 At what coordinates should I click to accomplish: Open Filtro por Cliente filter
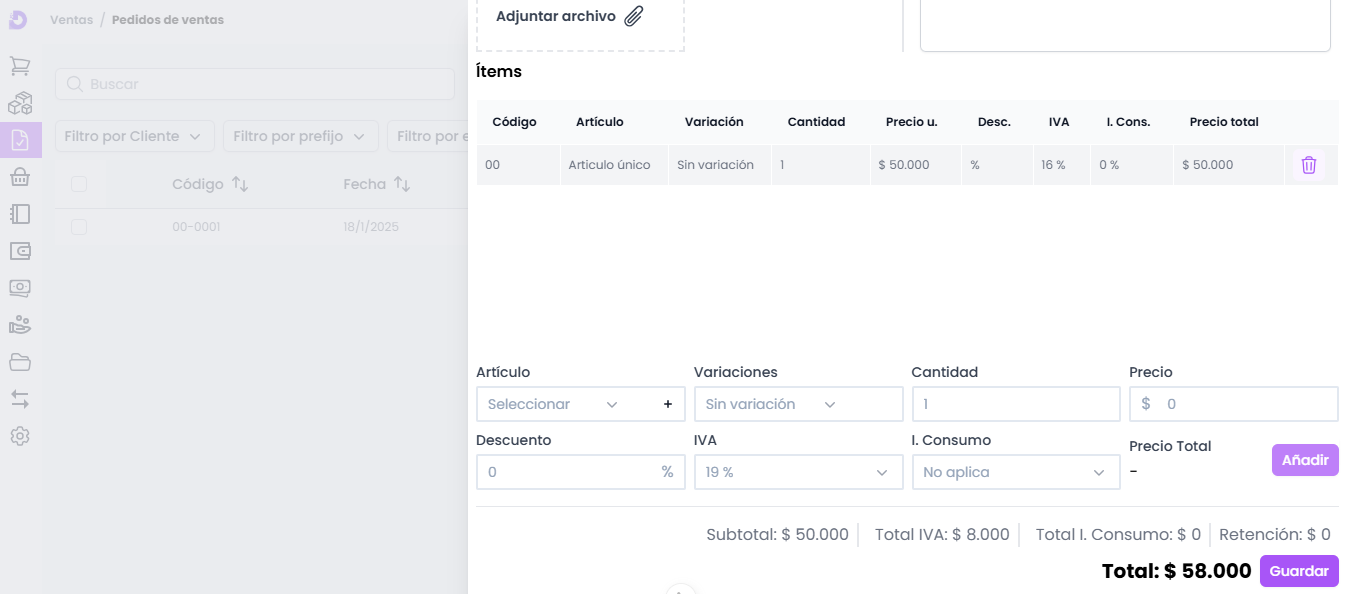click(x=134, y=136)
